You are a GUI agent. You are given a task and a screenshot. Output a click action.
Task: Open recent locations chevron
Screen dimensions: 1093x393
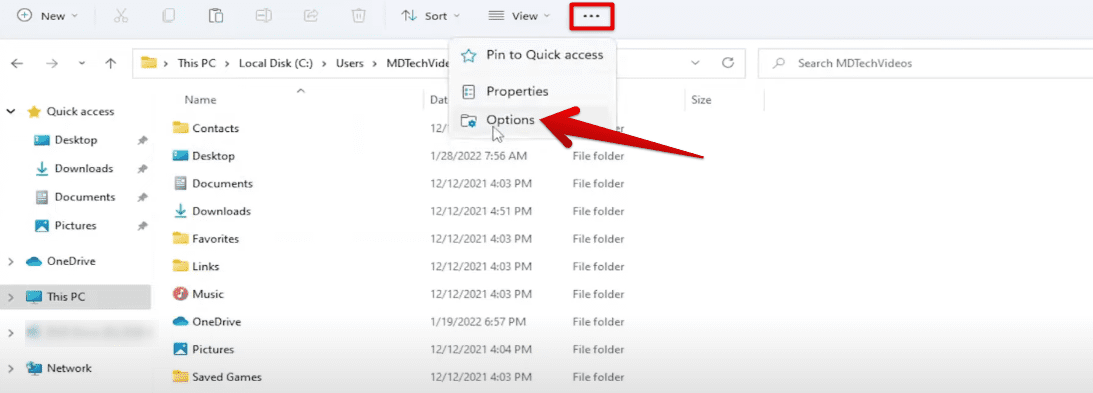point(82,63)
